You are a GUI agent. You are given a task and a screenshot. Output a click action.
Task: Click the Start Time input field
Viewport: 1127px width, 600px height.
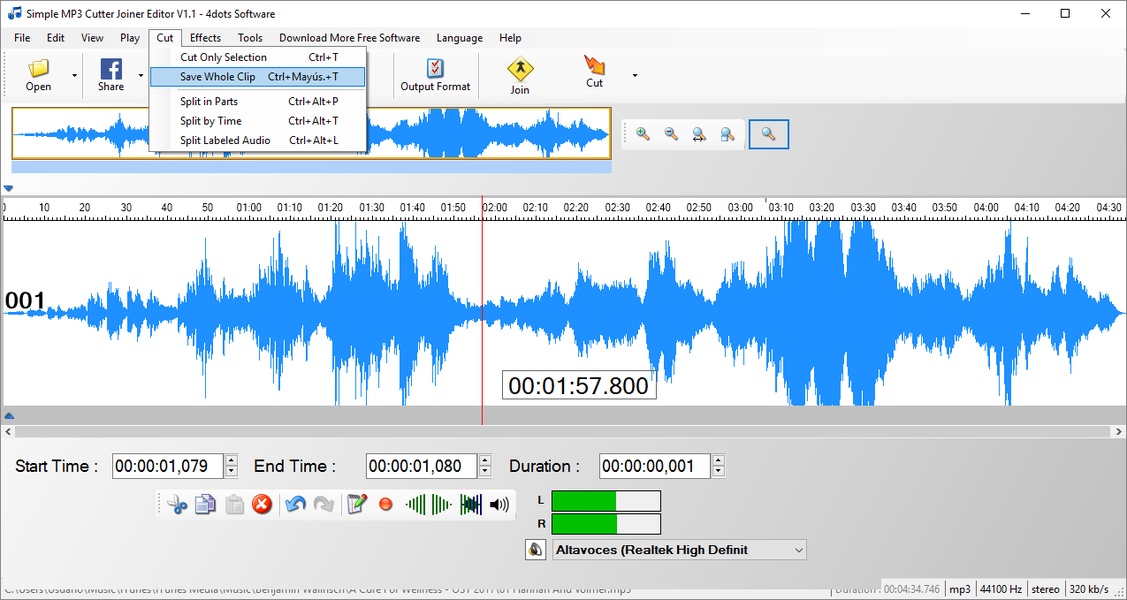(167, 466)
